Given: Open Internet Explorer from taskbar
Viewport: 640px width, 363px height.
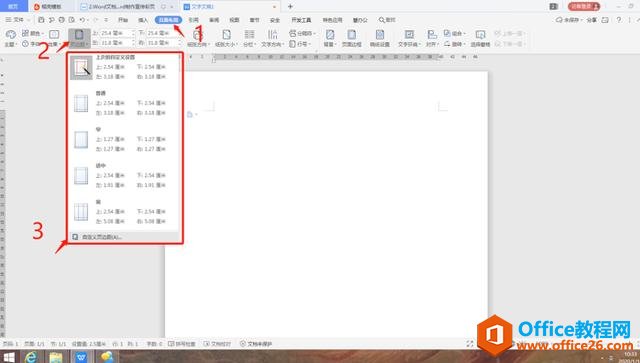Looking at the screenshot, I should (31, 357).
